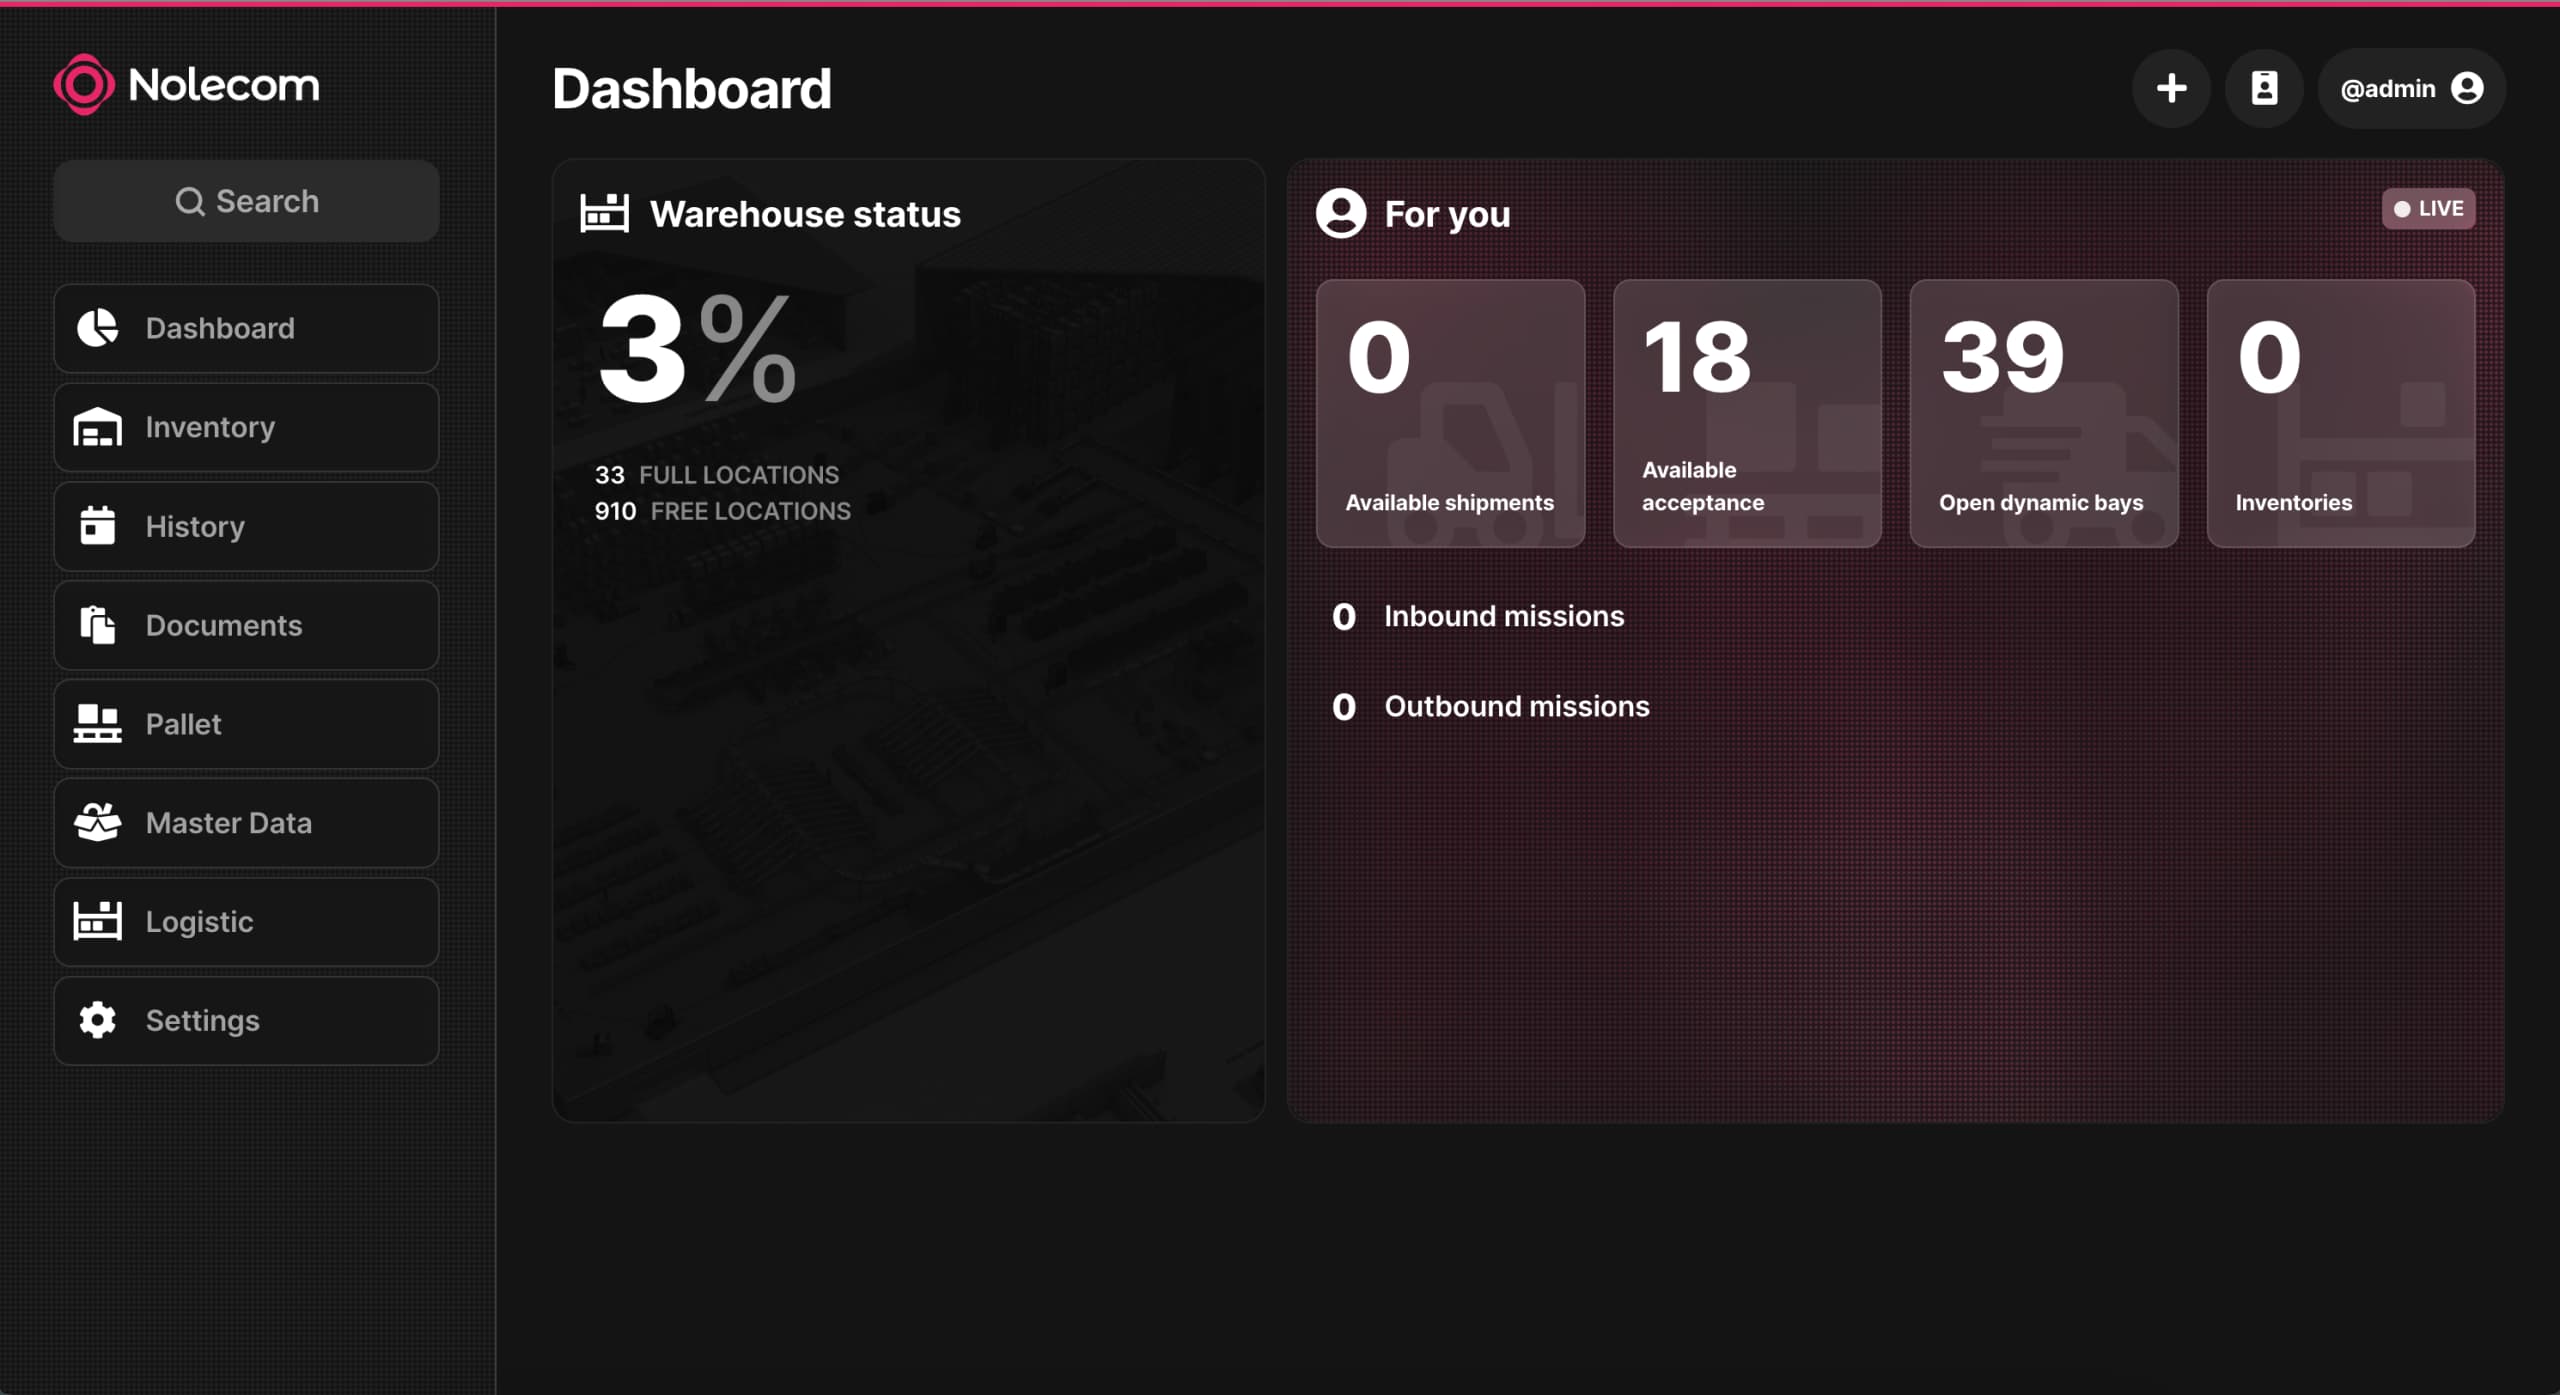Open the Available acceptance card
Screen dimensions: 2560x1395
coord(1747,413)
